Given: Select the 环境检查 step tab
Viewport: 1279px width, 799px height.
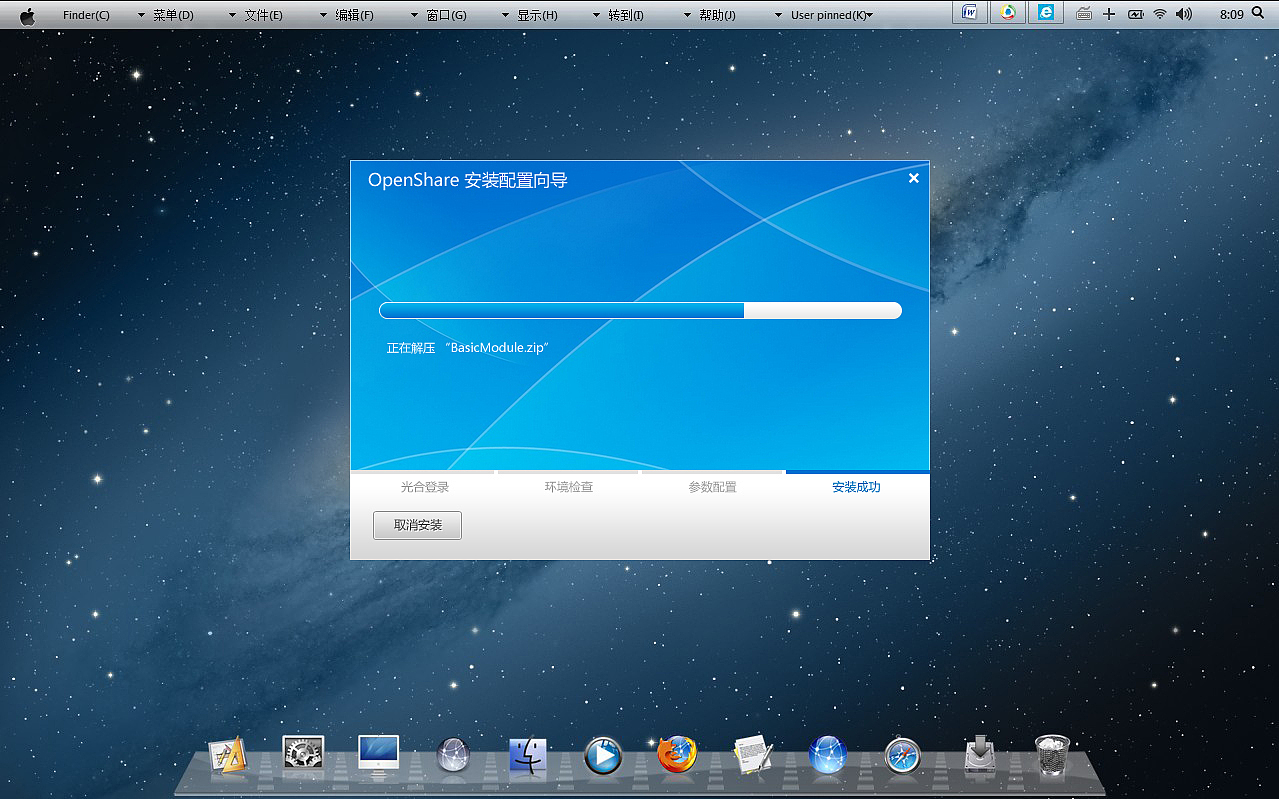Looking at the screenshot, I should (569, 487).
